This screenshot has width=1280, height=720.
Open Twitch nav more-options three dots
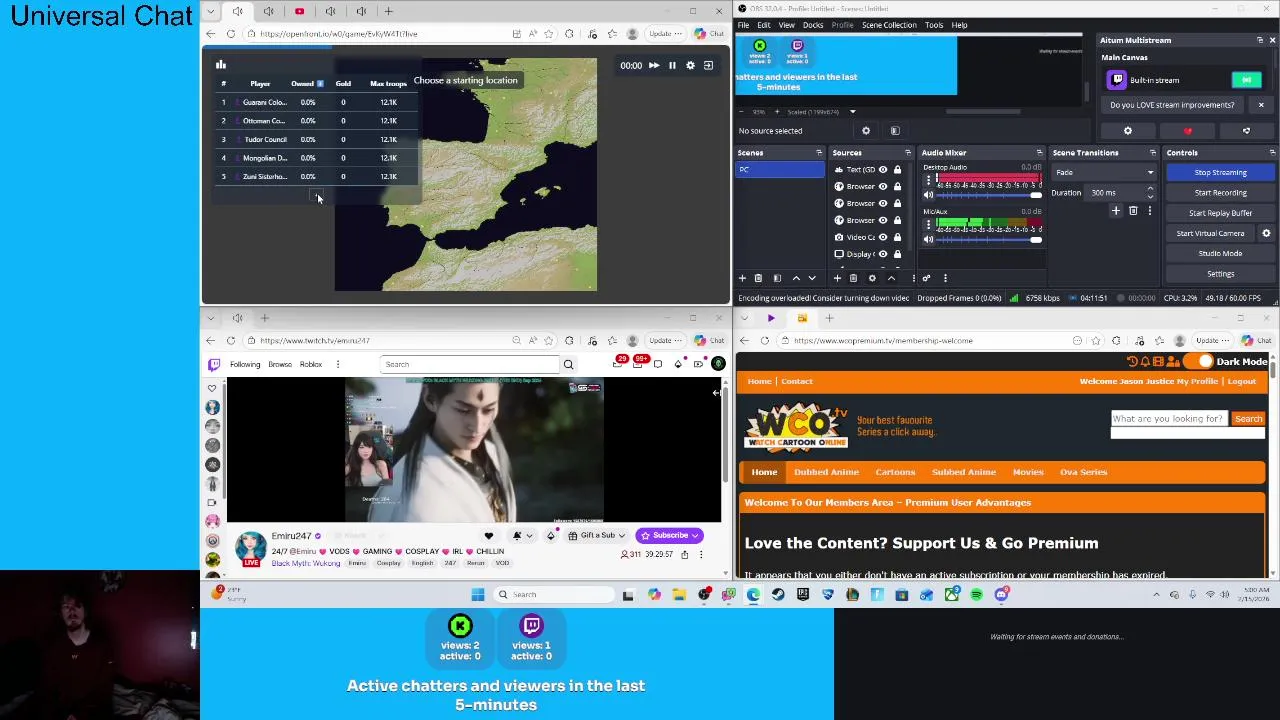(x=338, y=364)
